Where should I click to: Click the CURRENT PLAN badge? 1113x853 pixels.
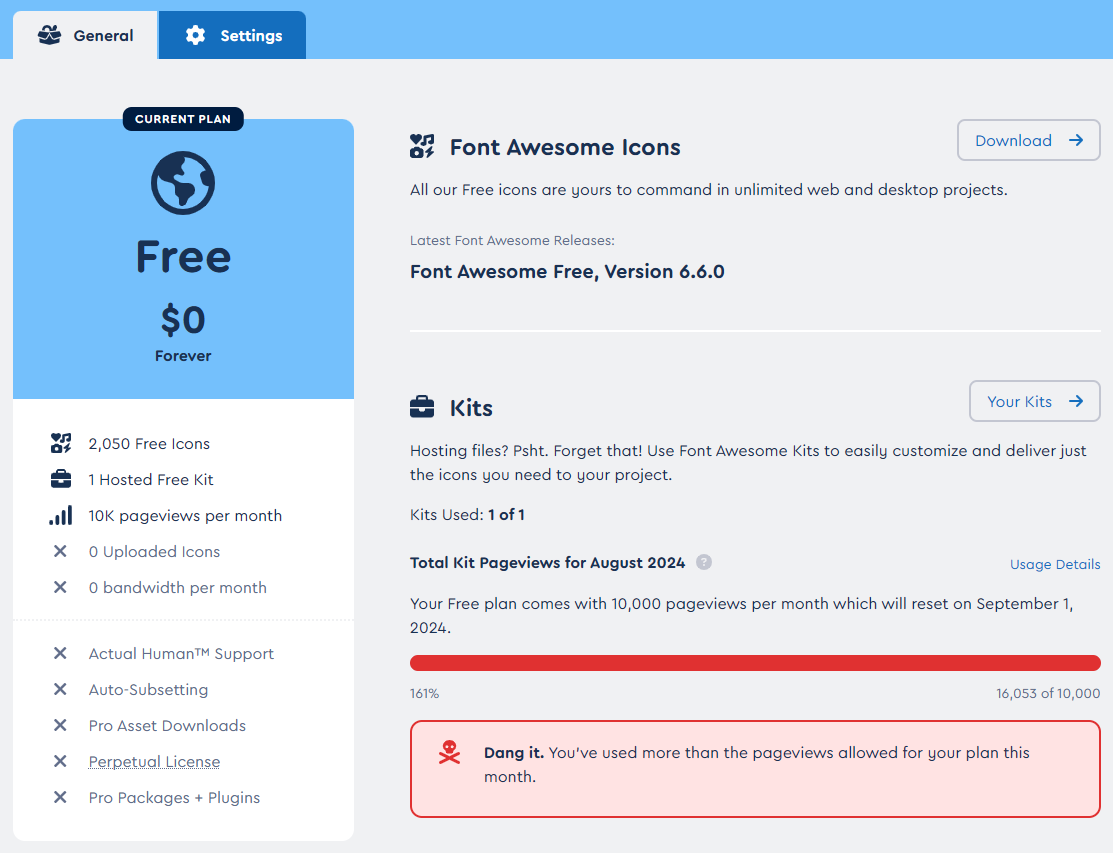183,119
